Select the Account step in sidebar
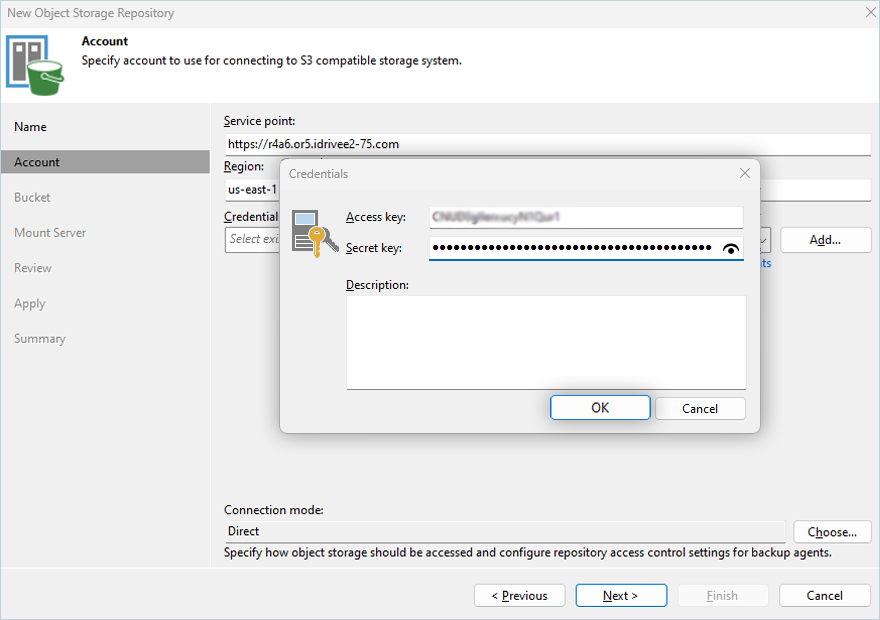The image size is (880, 620). [x=37, y=162]
